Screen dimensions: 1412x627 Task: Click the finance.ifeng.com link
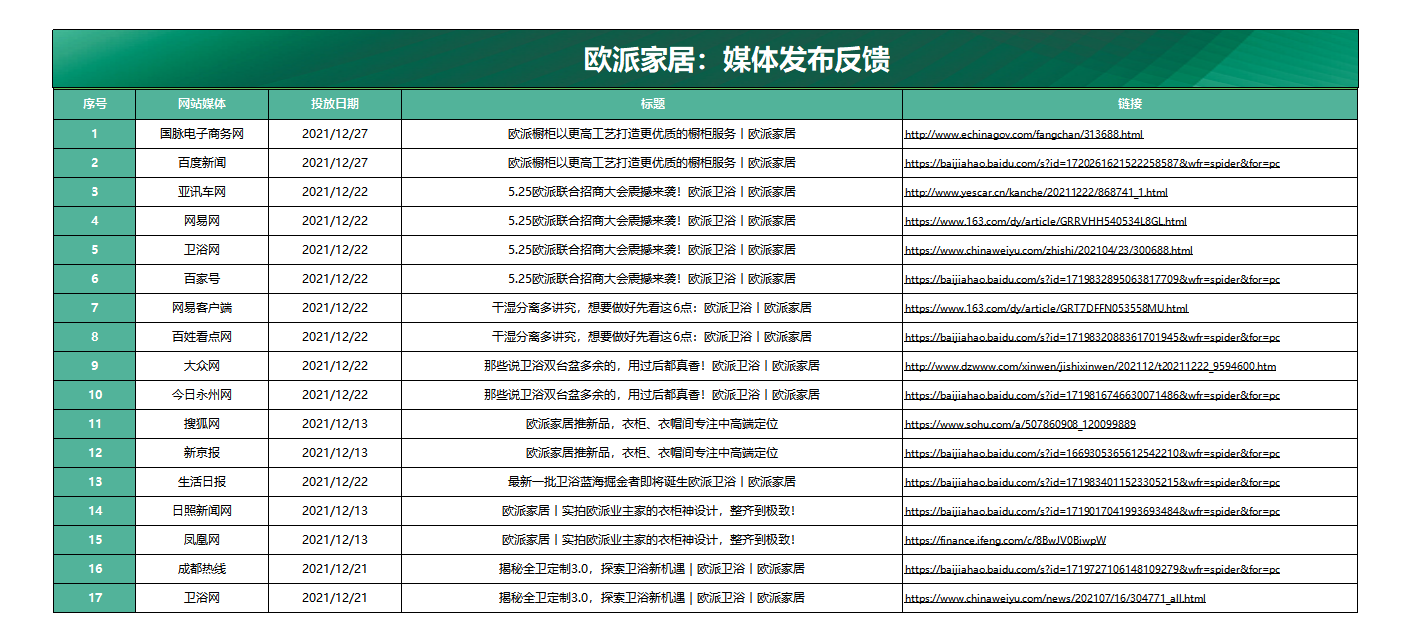(x=1005, y=540)
